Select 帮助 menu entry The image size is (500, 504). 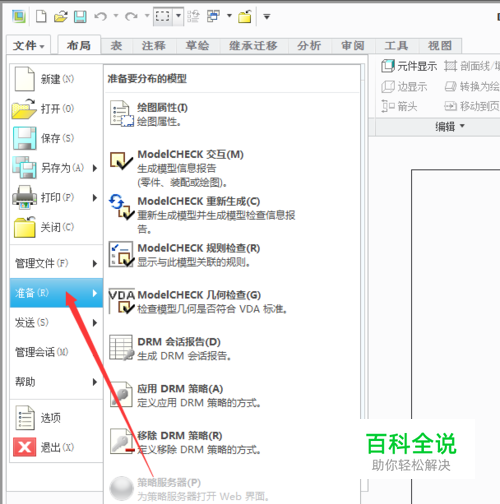tap(56, 382)
